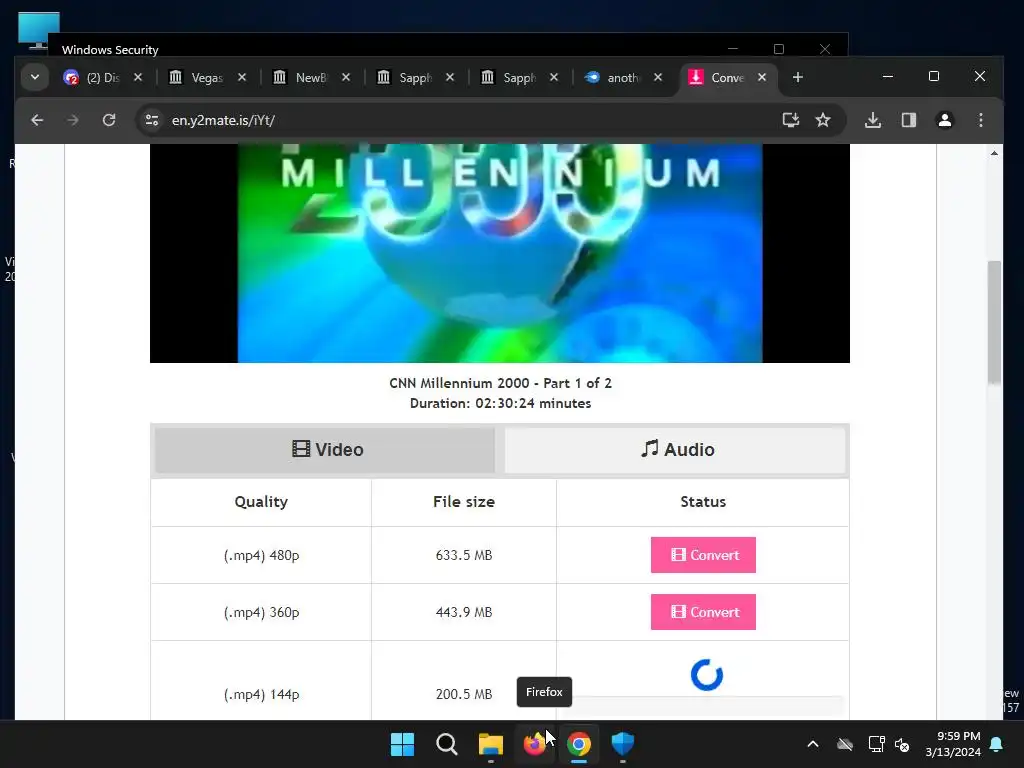1024x768 pixels.
Task: Bookmark this page with the star icon
Action: (823, 120)
